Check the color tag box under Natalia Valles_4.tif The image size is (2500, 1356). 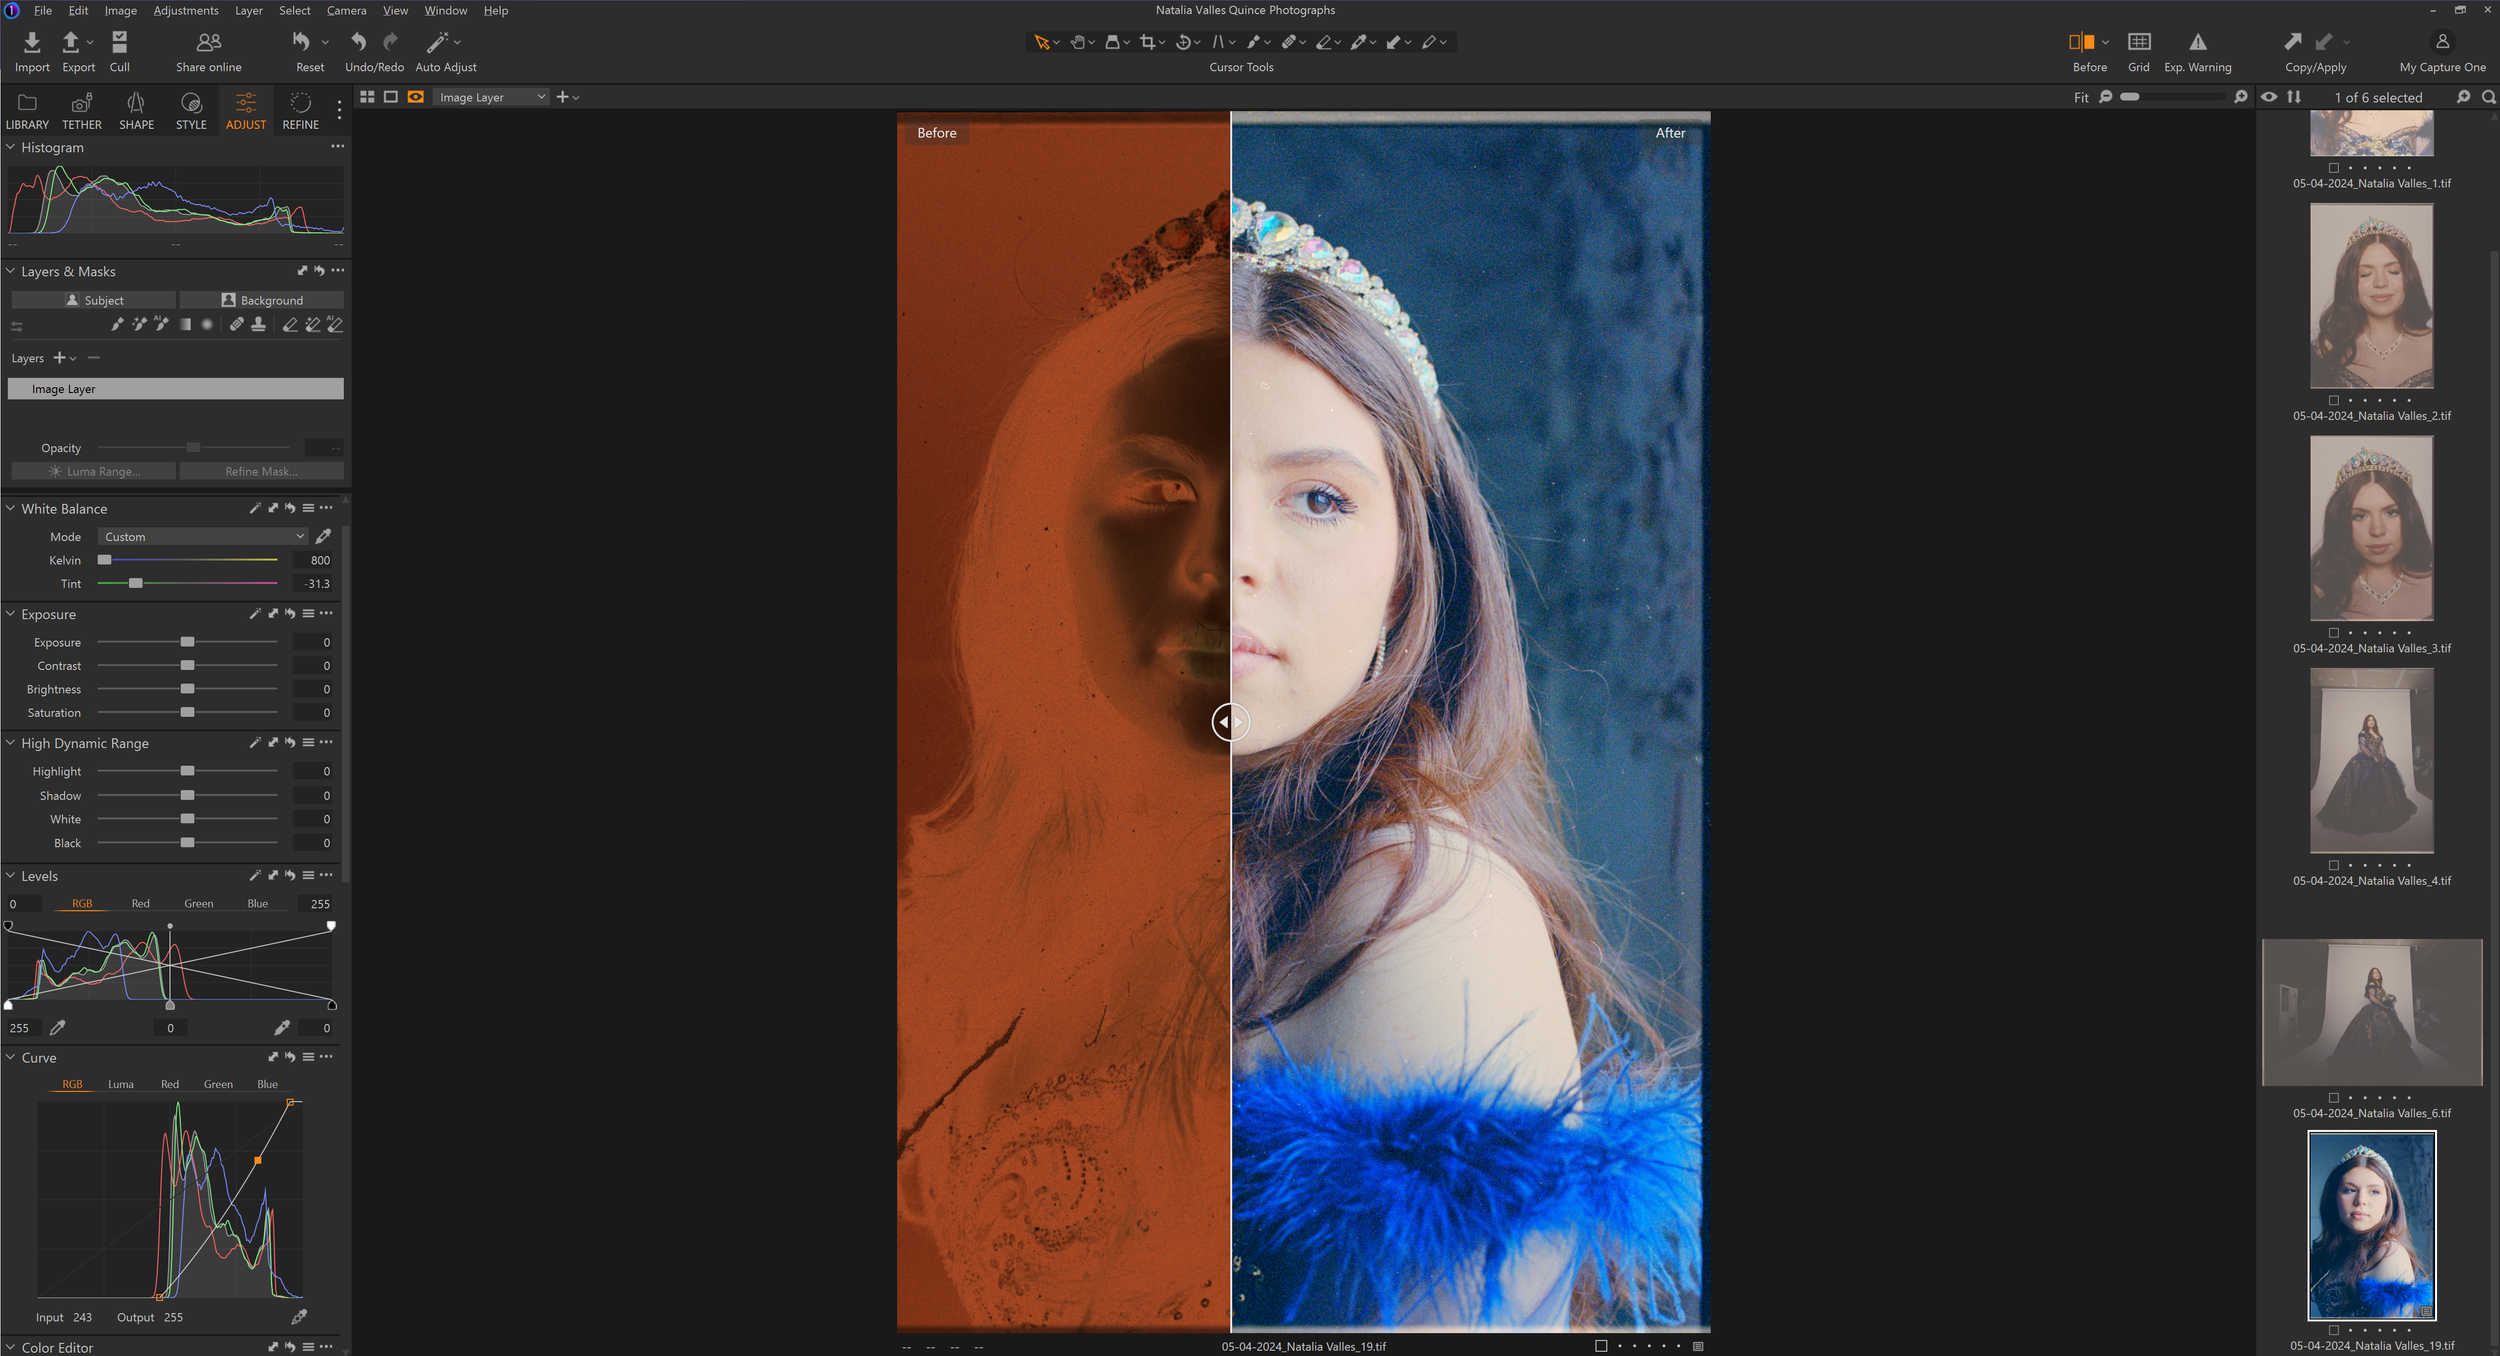point(2333,866)
